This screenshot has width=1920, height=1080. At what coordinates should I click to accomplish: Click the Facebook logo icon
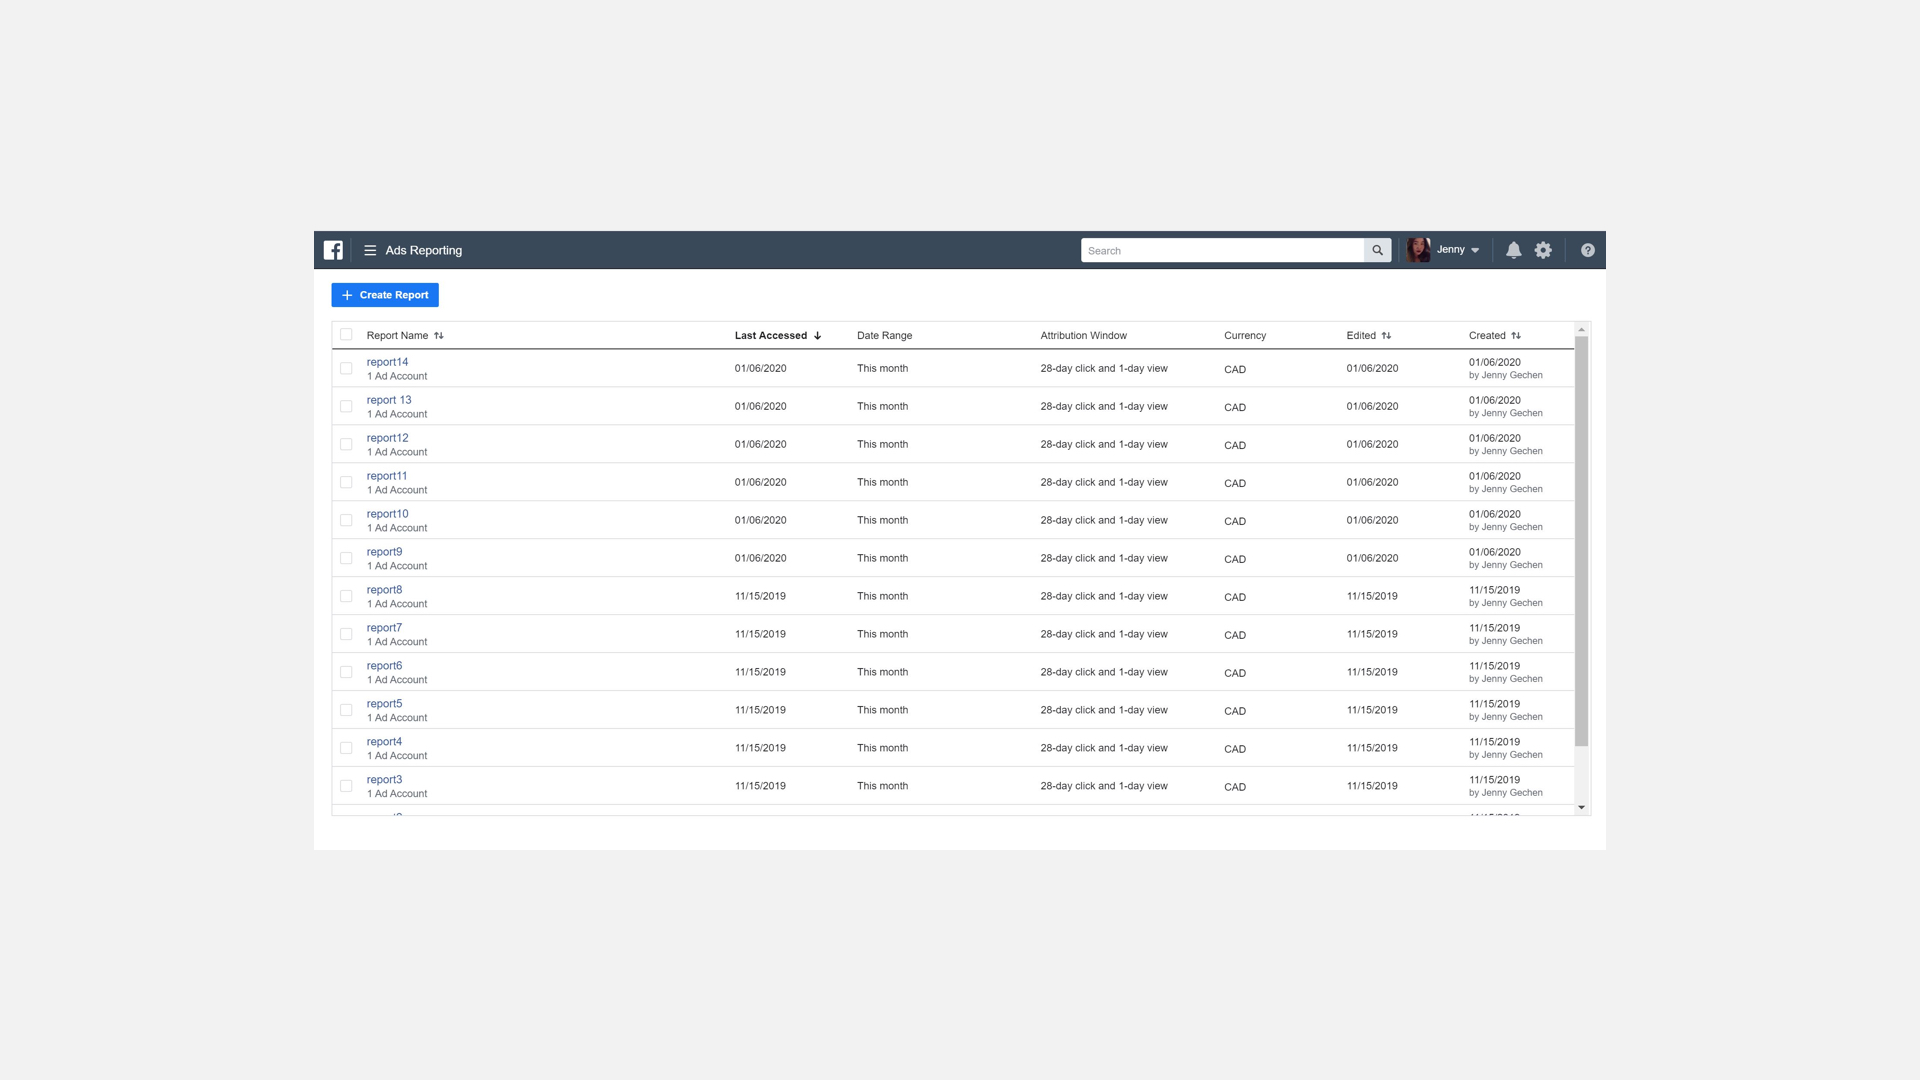pyautogui.click(x=333, y=250)
